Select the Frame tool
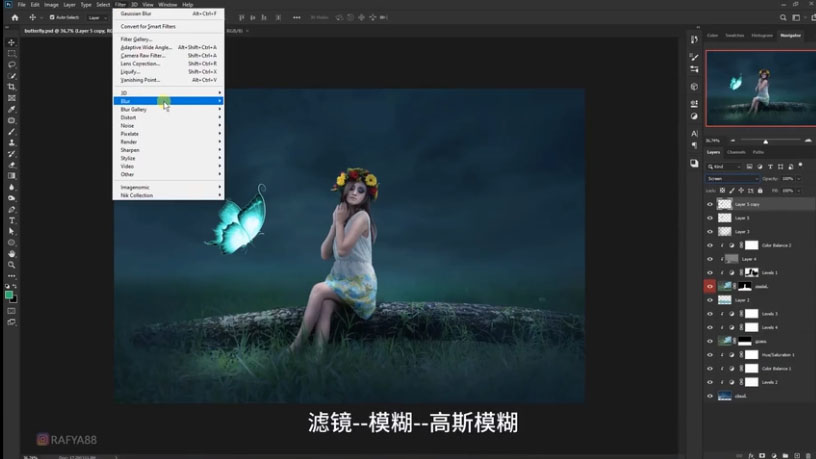Image resolution: width=816 pixels, height=459 pixels. click(11, 98)
